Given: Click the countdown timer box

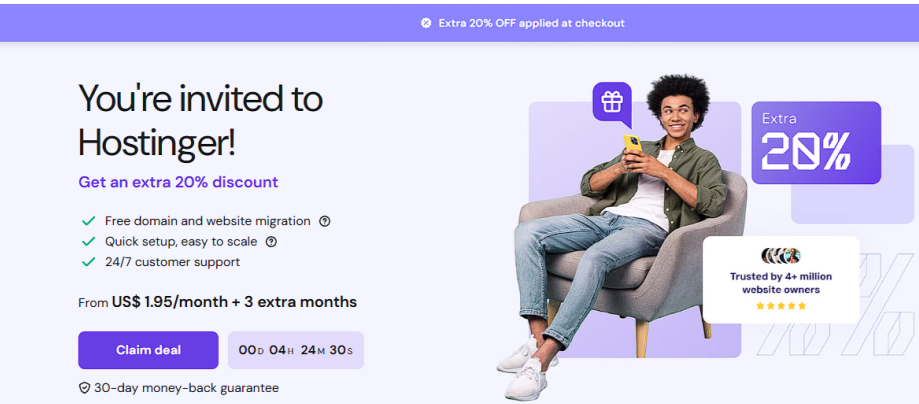Looking at the screenshot, I should coord(296,350).
